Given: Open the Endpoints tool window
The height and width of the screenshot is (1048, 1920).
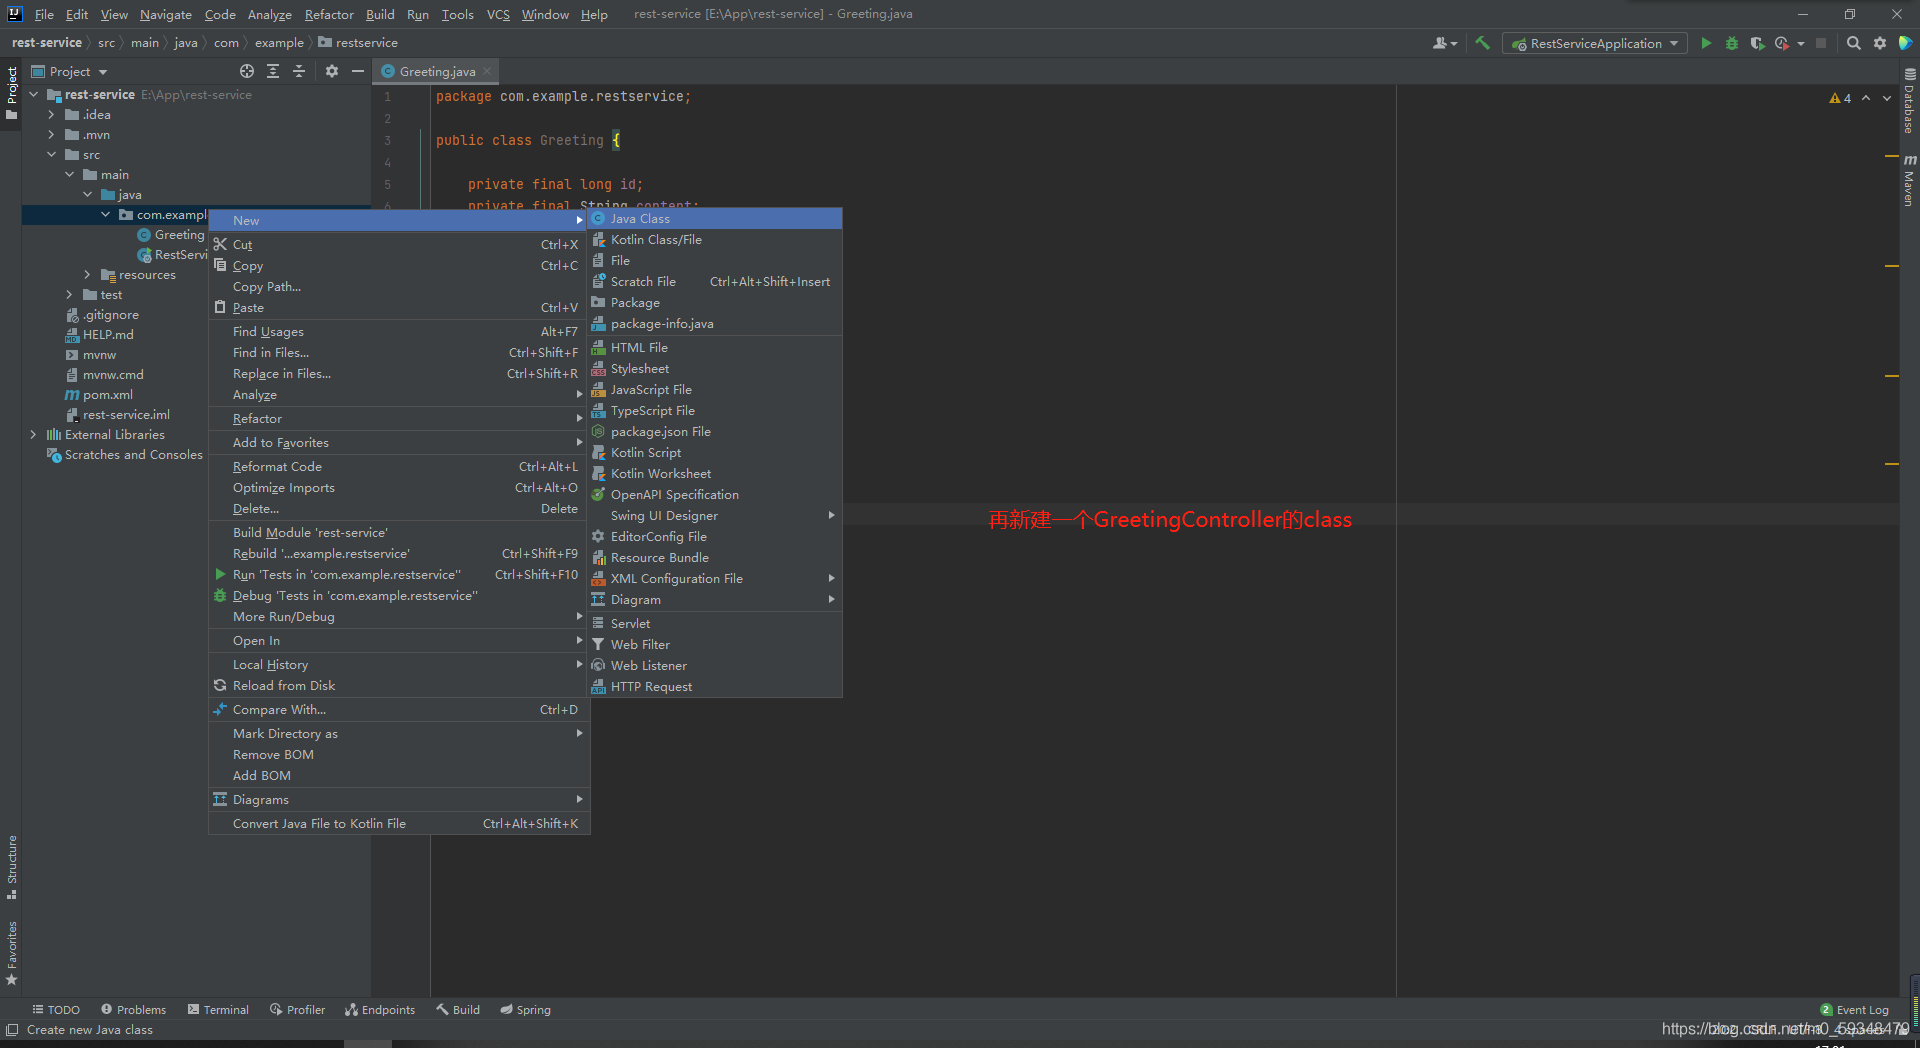Looking at the screenshot, I should pos(380,1009).
